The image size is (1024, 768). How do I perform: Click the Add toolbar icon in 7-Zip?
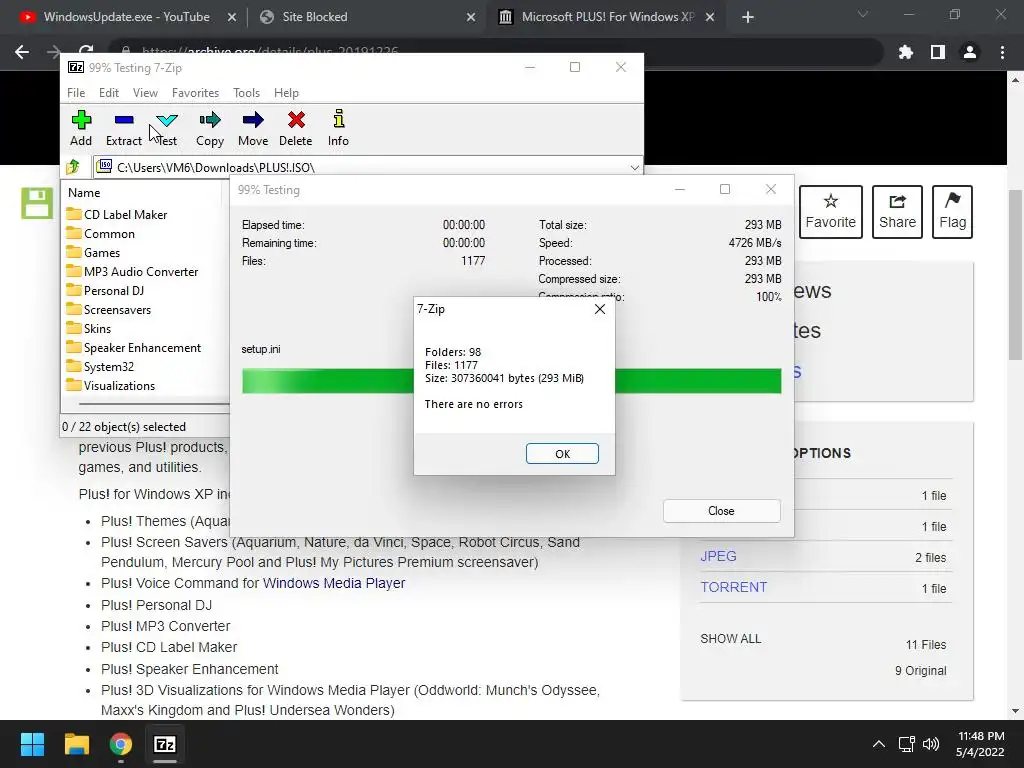(x=81, y=128)
